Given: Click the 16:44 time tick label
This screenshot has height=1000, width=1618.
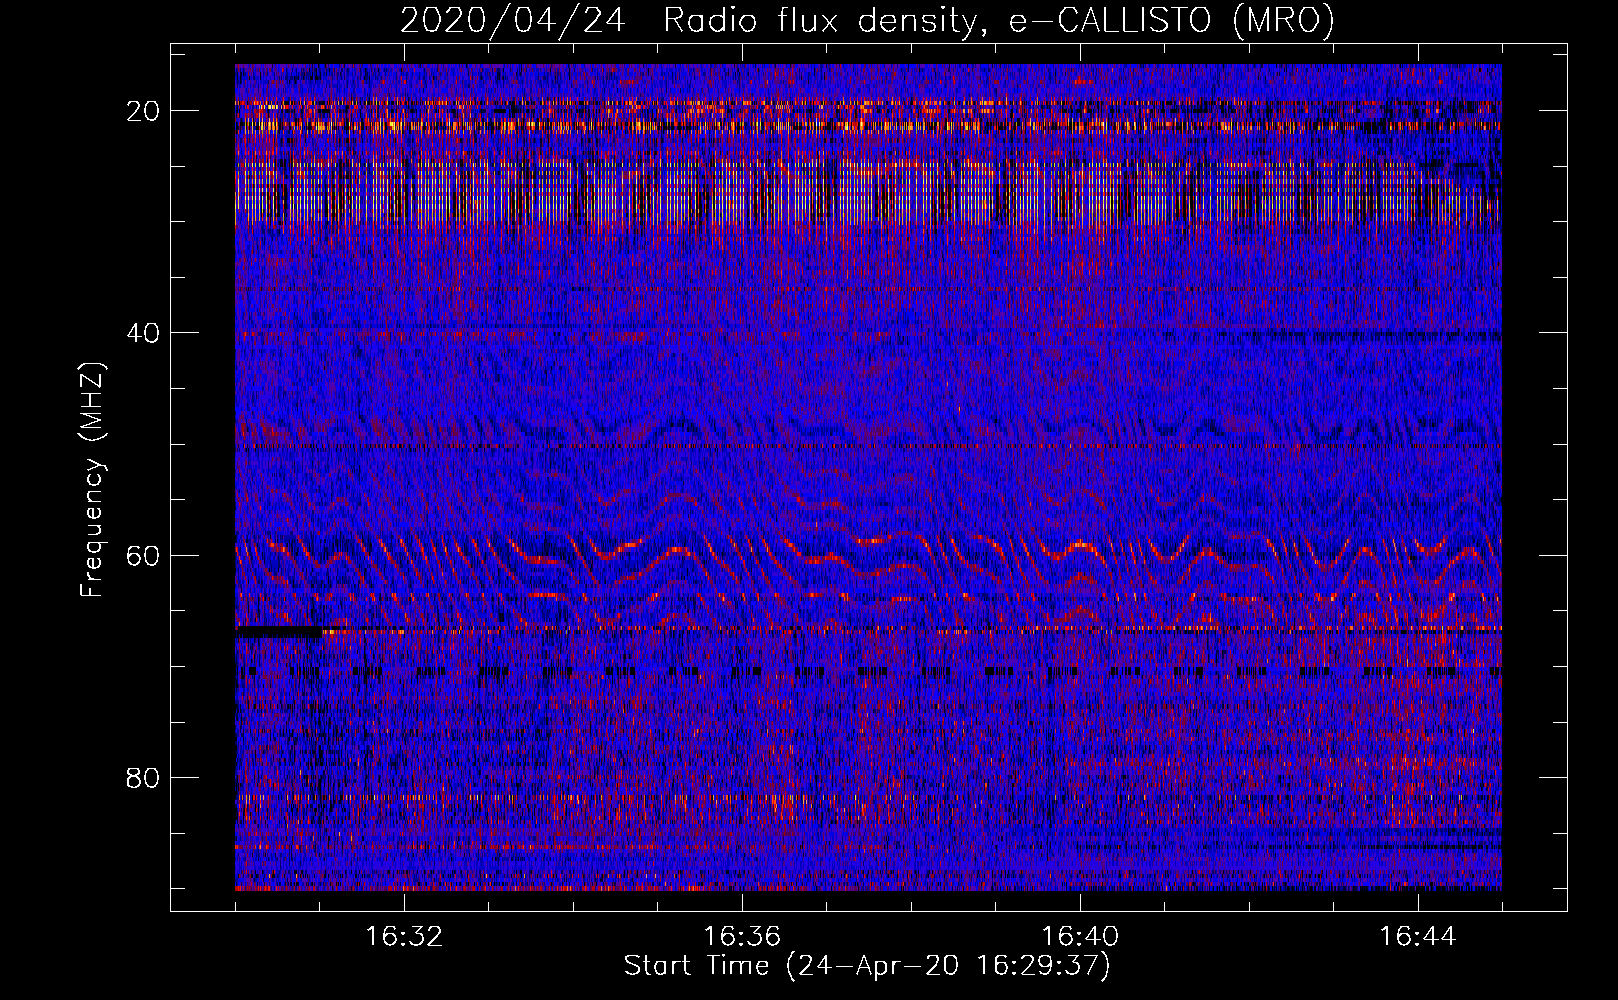Looking at the screenshot, I should click(x=1418, y=937).
